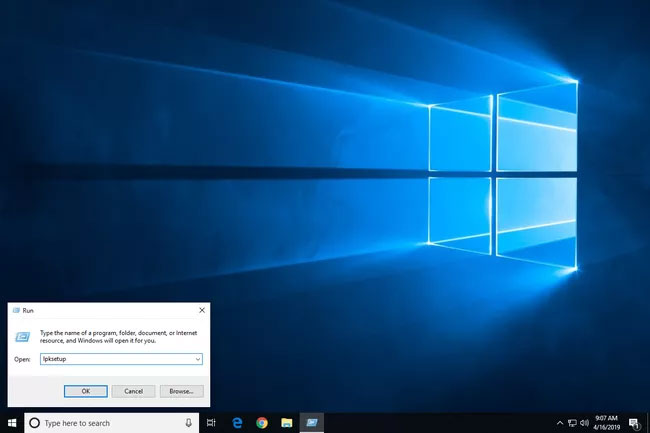Click the Browse... button in Run
The height and width of the screenshot is (433, 650).
(182, 391)
